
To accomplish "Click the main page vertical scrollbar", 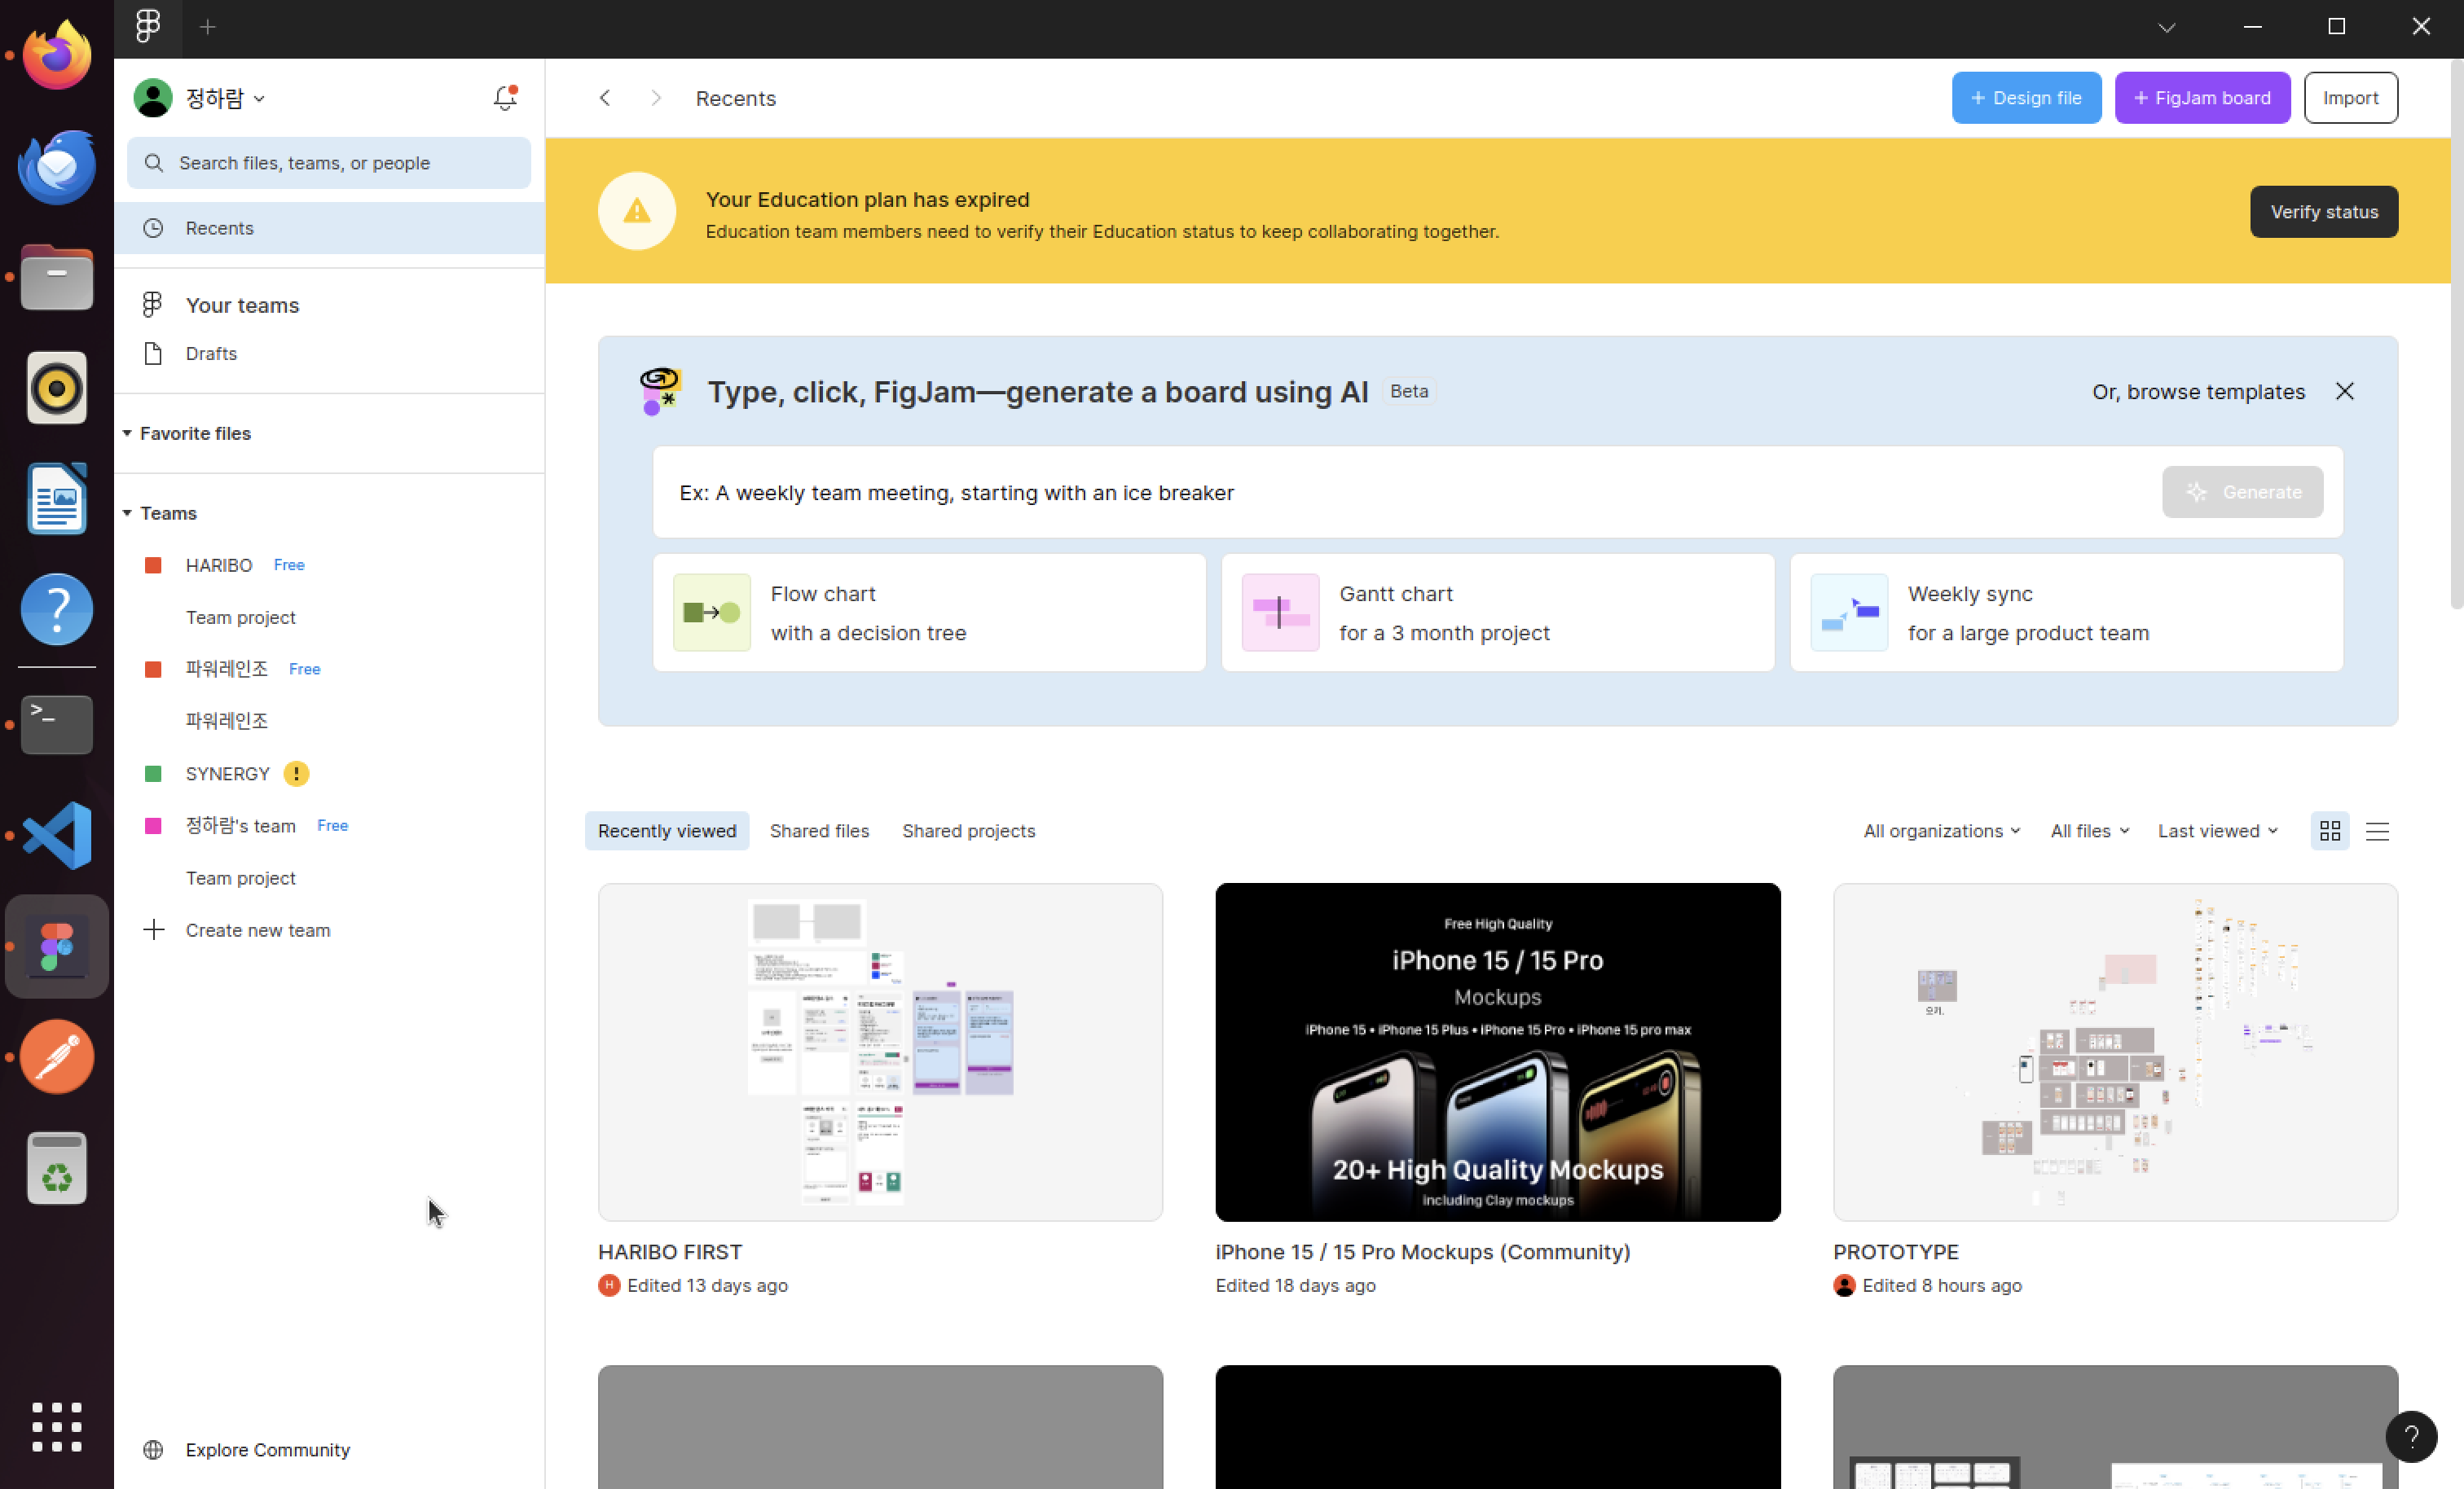I will point(2457,335).
